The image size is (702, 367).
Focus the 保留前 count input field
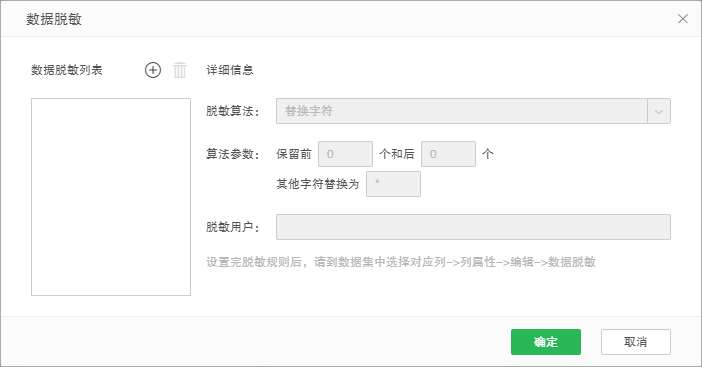coord(345,154)
